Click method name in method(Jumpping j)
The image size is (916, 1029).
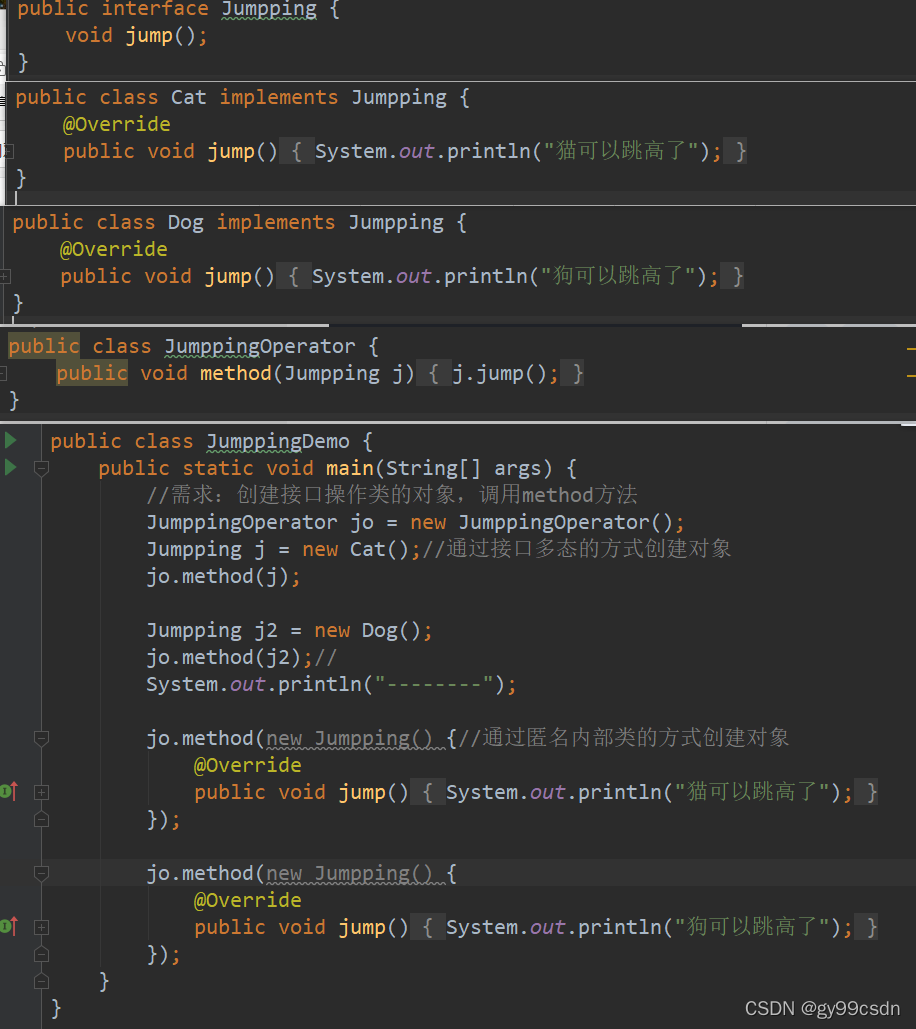coord(236,373)
